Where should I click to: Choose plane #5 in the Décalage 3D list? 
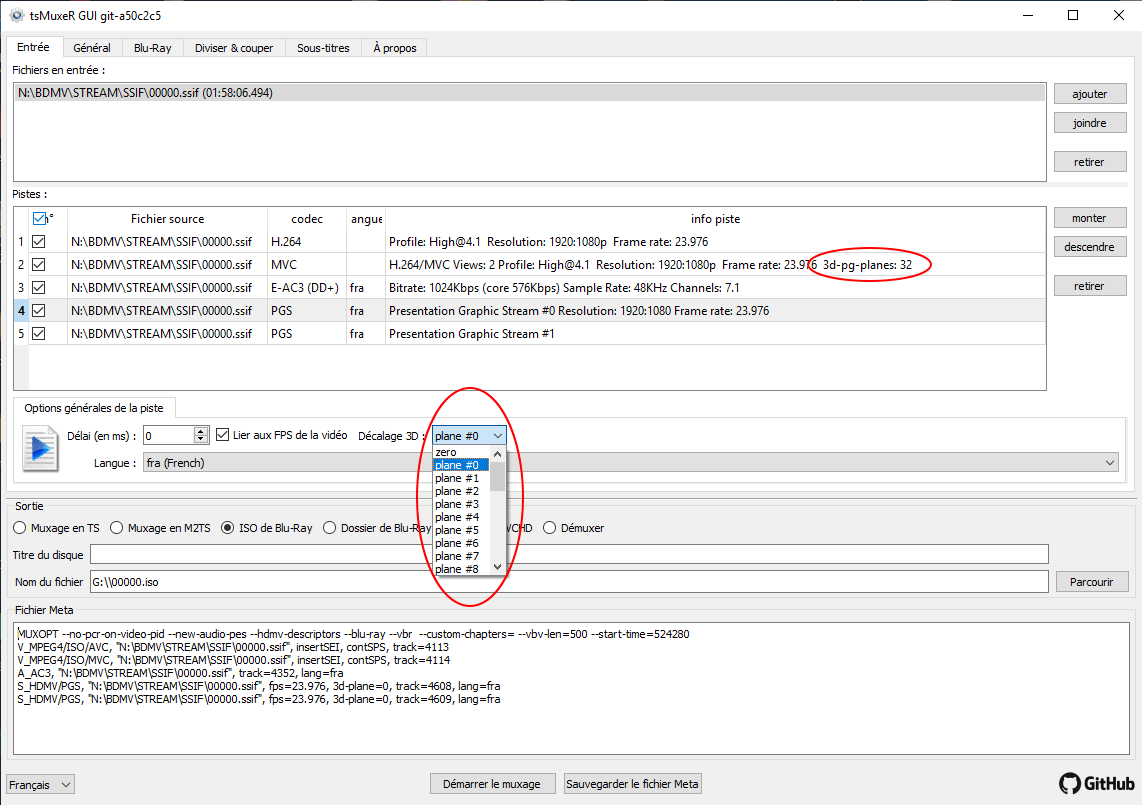[x=462, y=530]
